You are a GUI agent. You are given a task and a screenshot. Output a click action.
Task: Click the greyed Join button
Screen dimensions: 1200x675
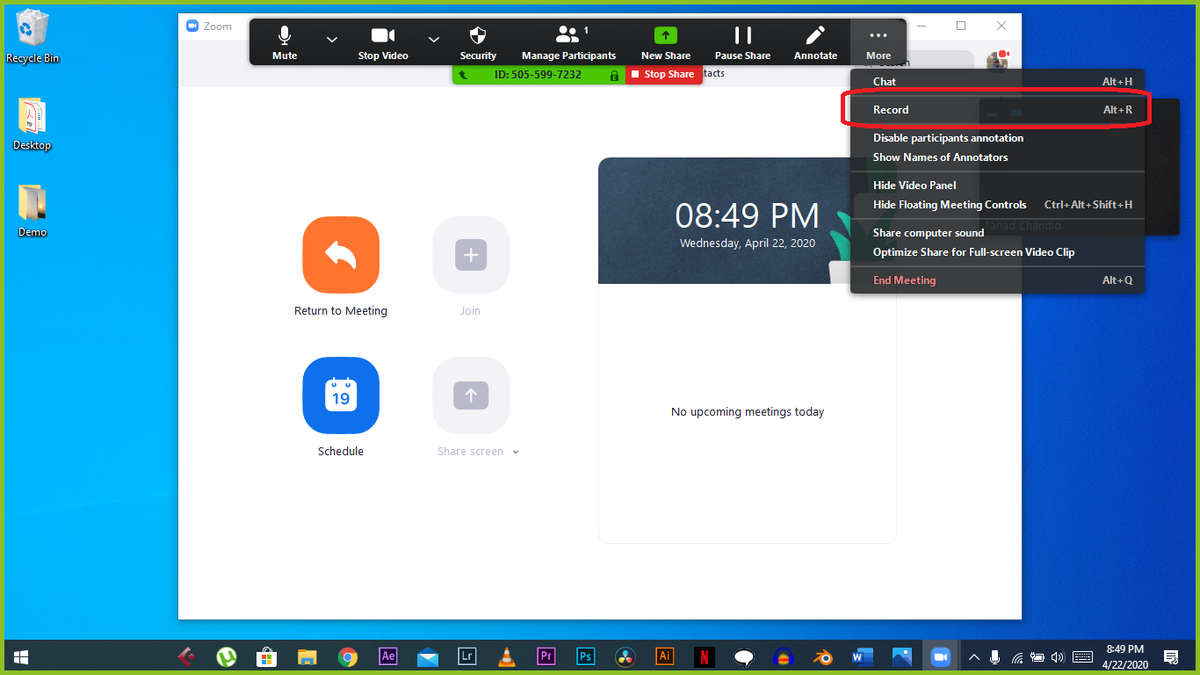(470, 255)
